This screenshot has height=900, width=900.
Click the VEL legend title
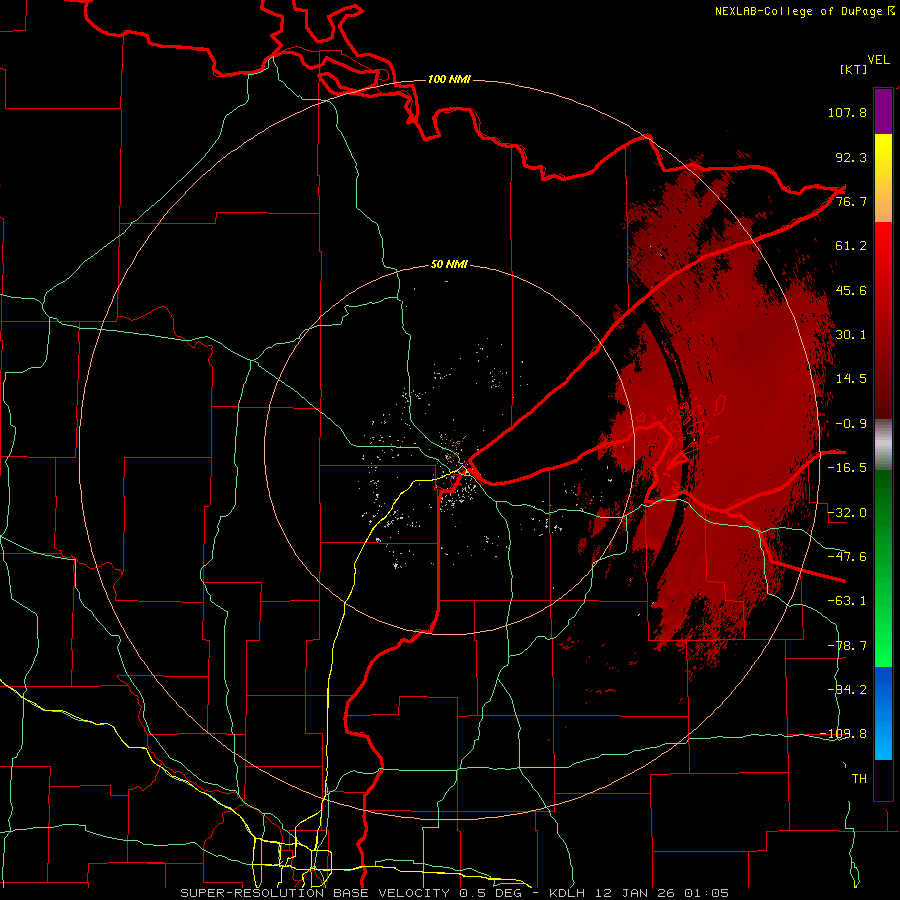(878, 60)
